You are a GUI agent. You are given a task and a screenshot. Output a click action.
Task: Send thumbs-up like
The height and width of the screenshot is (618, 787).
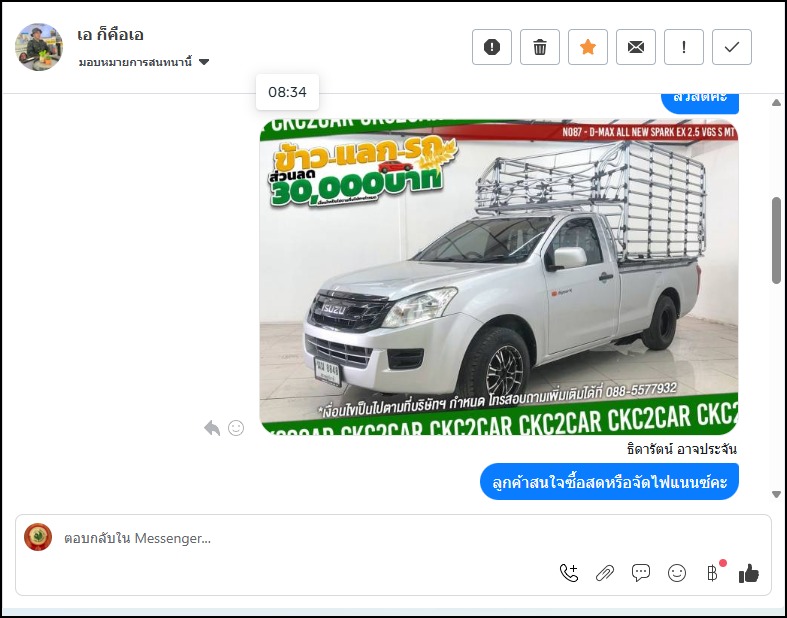point(748,573)
